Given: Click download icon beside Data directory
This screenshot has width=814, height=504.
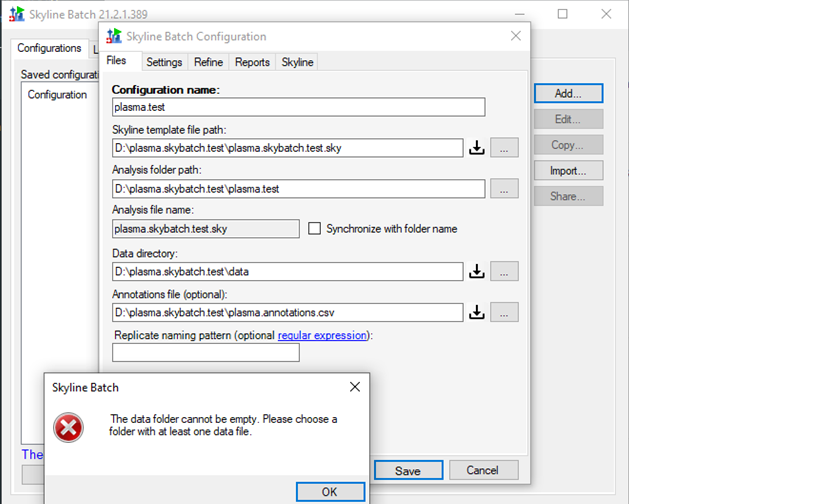Looking at the screenshot, I should [x=477, y=271].
